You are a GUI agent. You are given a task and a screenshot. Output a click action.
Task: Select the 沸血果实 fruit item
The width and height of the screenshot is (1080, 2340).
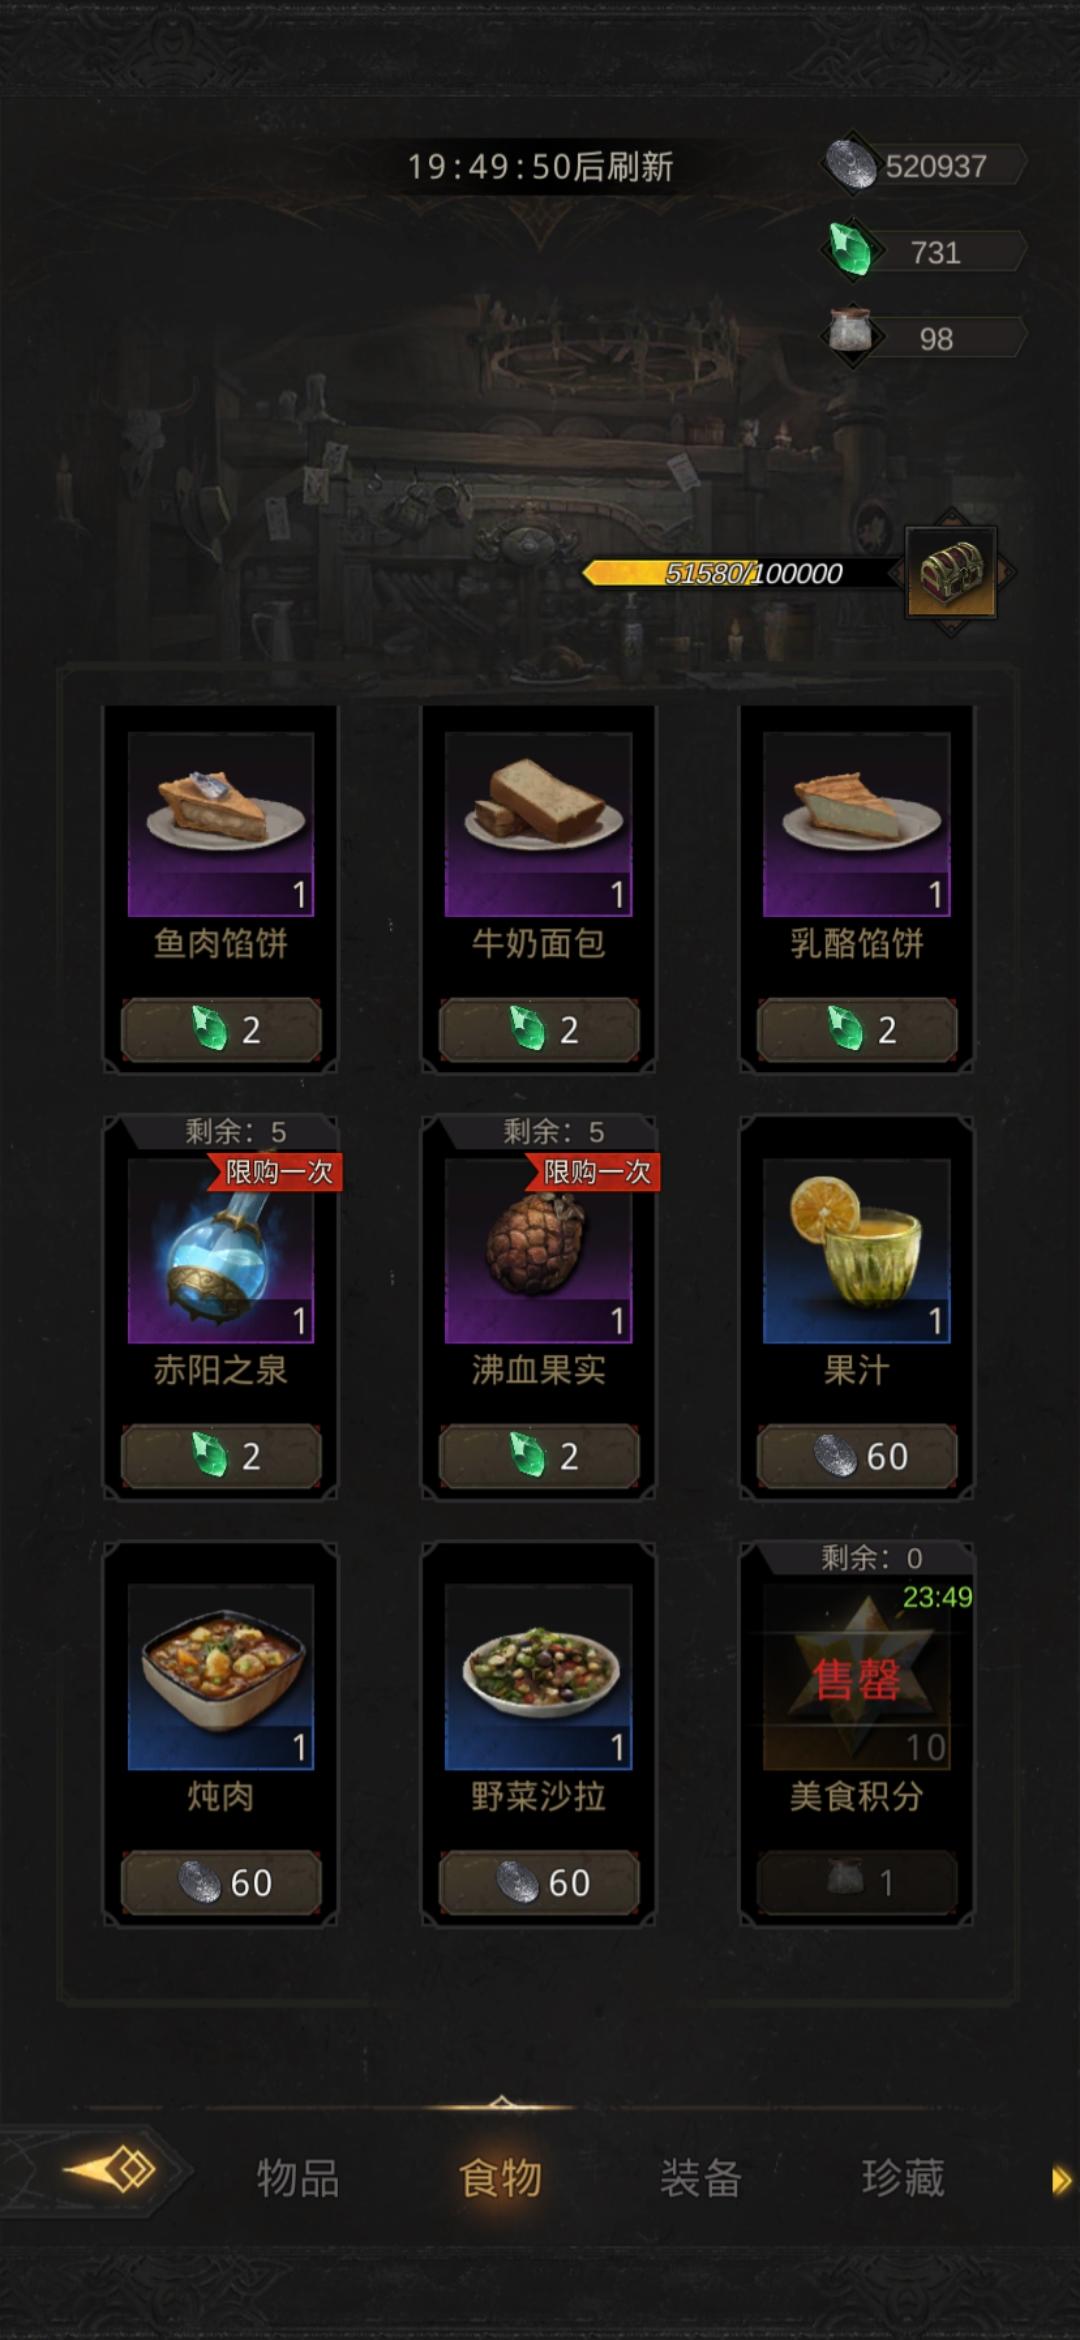[538, 1250]
